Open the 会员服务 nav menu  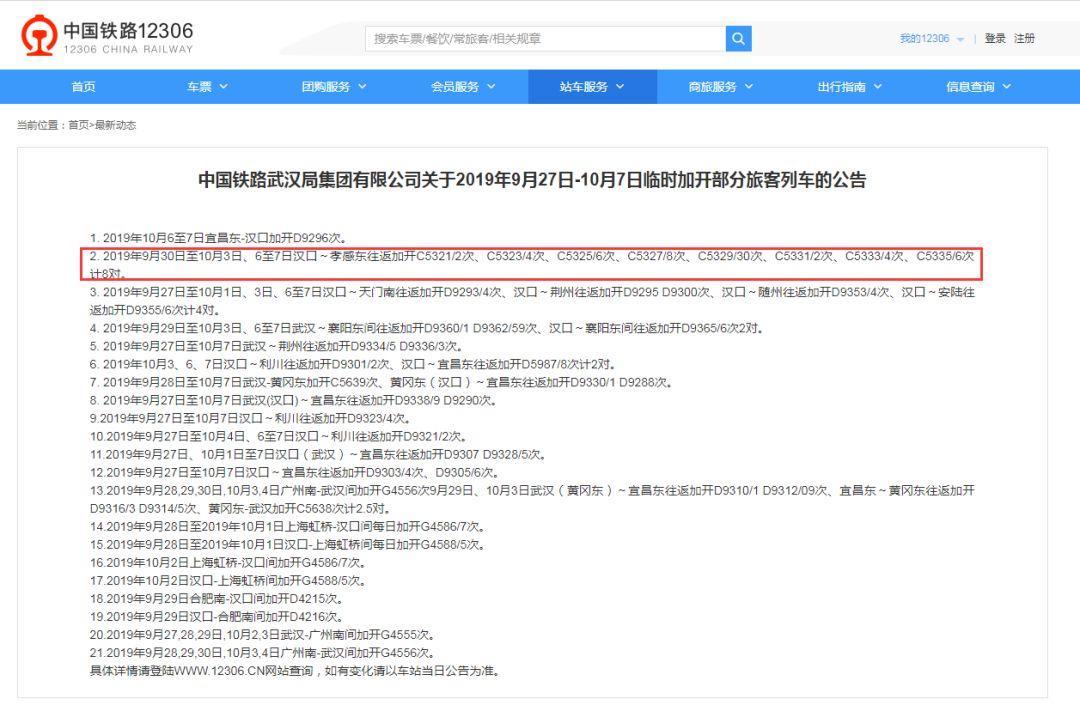[x=463, y=87]
